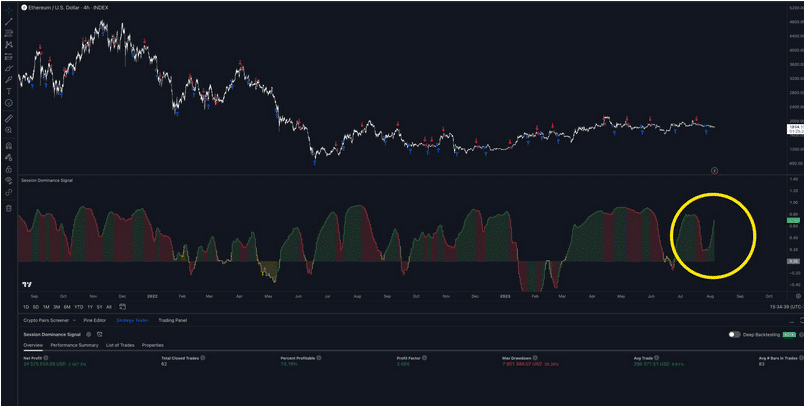Viewport: 804px width, 406px height.
Task: Select the patterns drawing tool
Action: pyautogui.click(x=9, y=45)
